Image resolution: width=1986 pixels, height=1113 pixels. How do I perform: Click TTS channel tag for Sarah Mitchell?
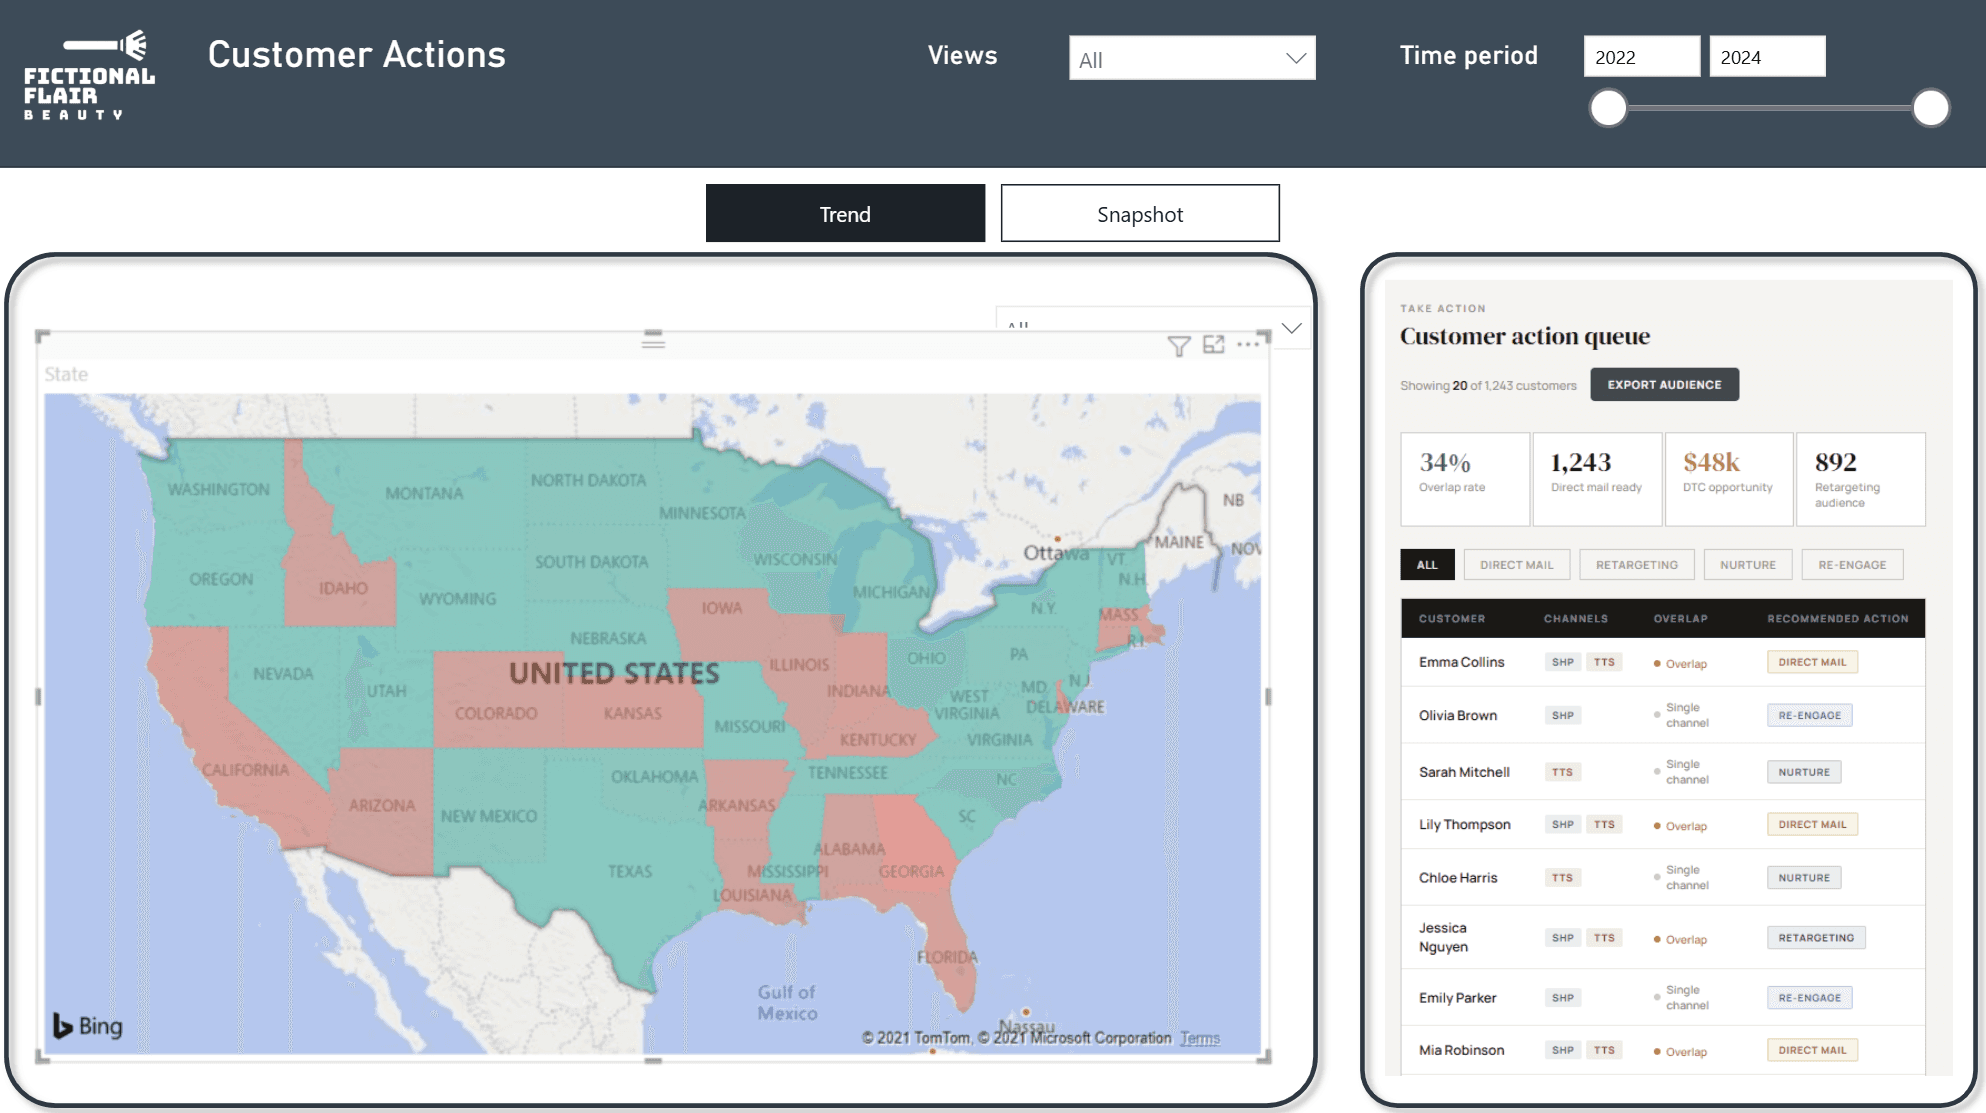[x=1562, y=772]
